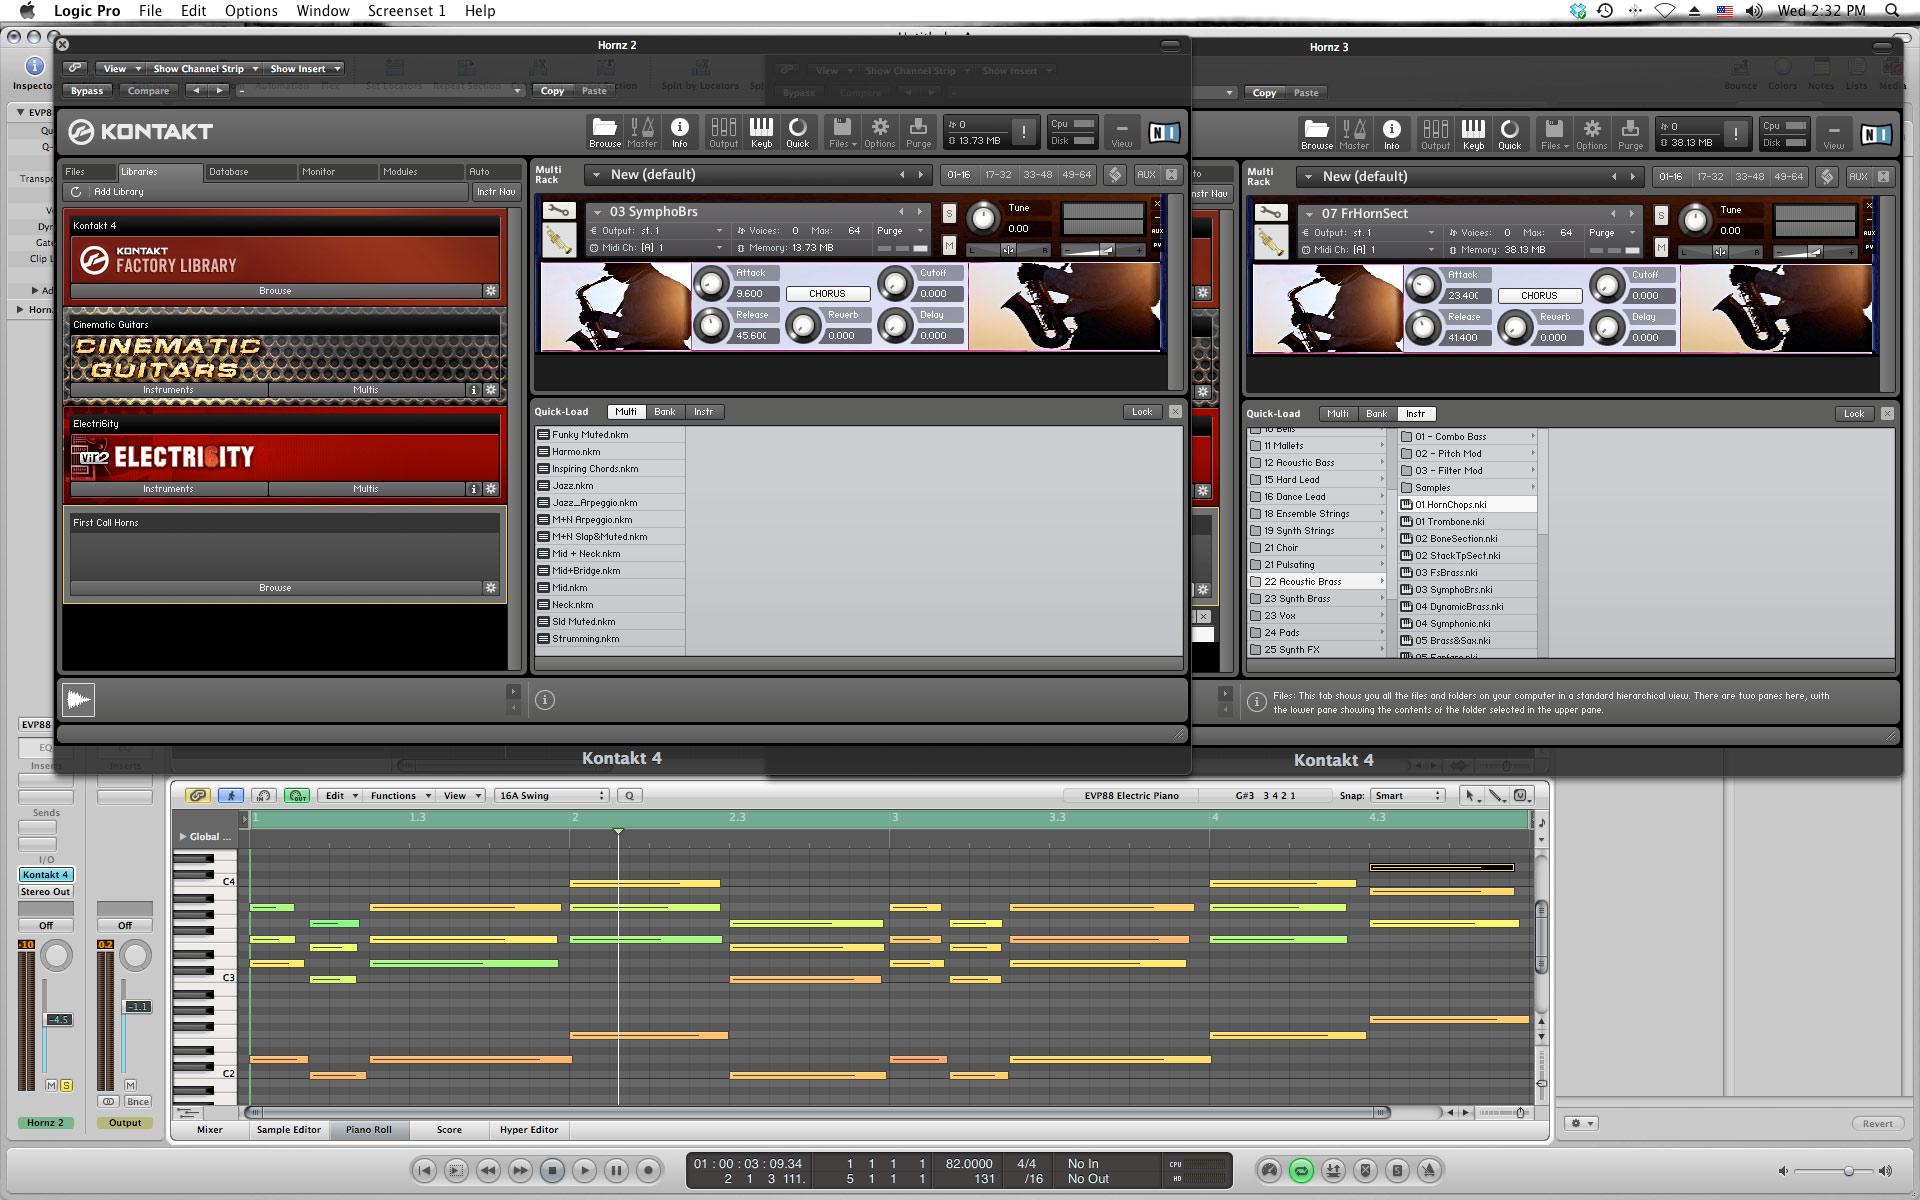Toggle CHORUS on 03 SymphoBrs
This screenshot has width=1920, height=1200.
coord(827,294)
